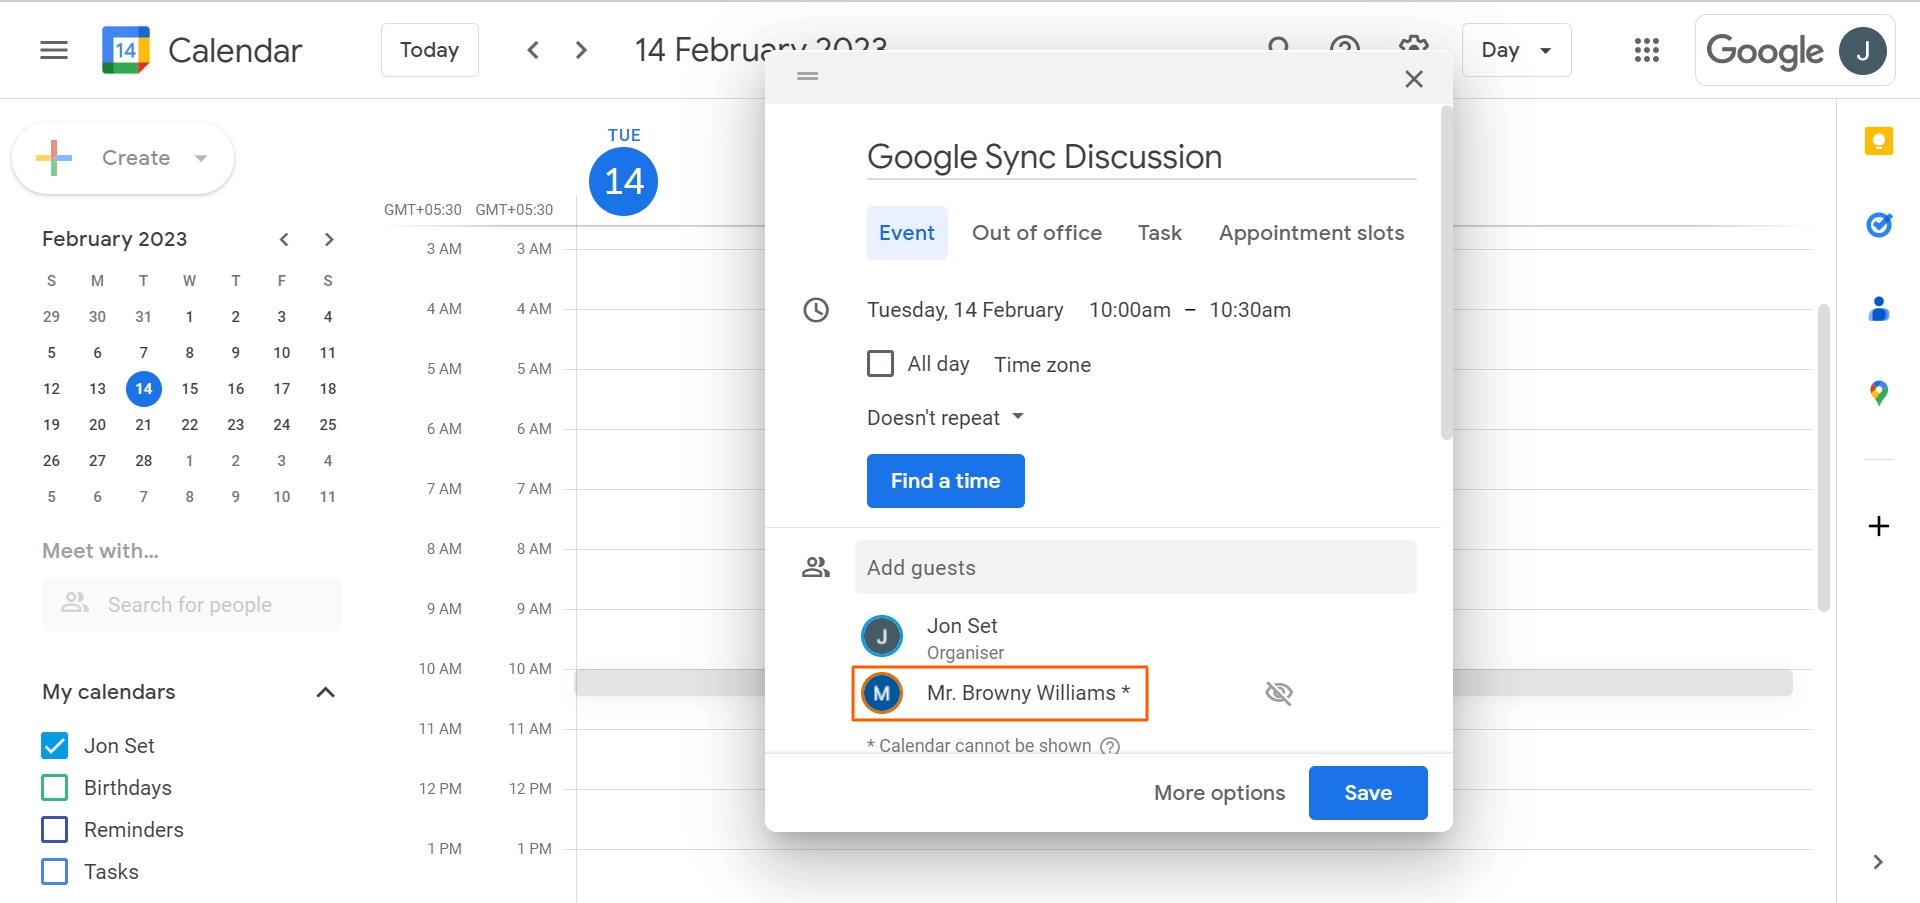Click the Time zone link

[1042, 365]
